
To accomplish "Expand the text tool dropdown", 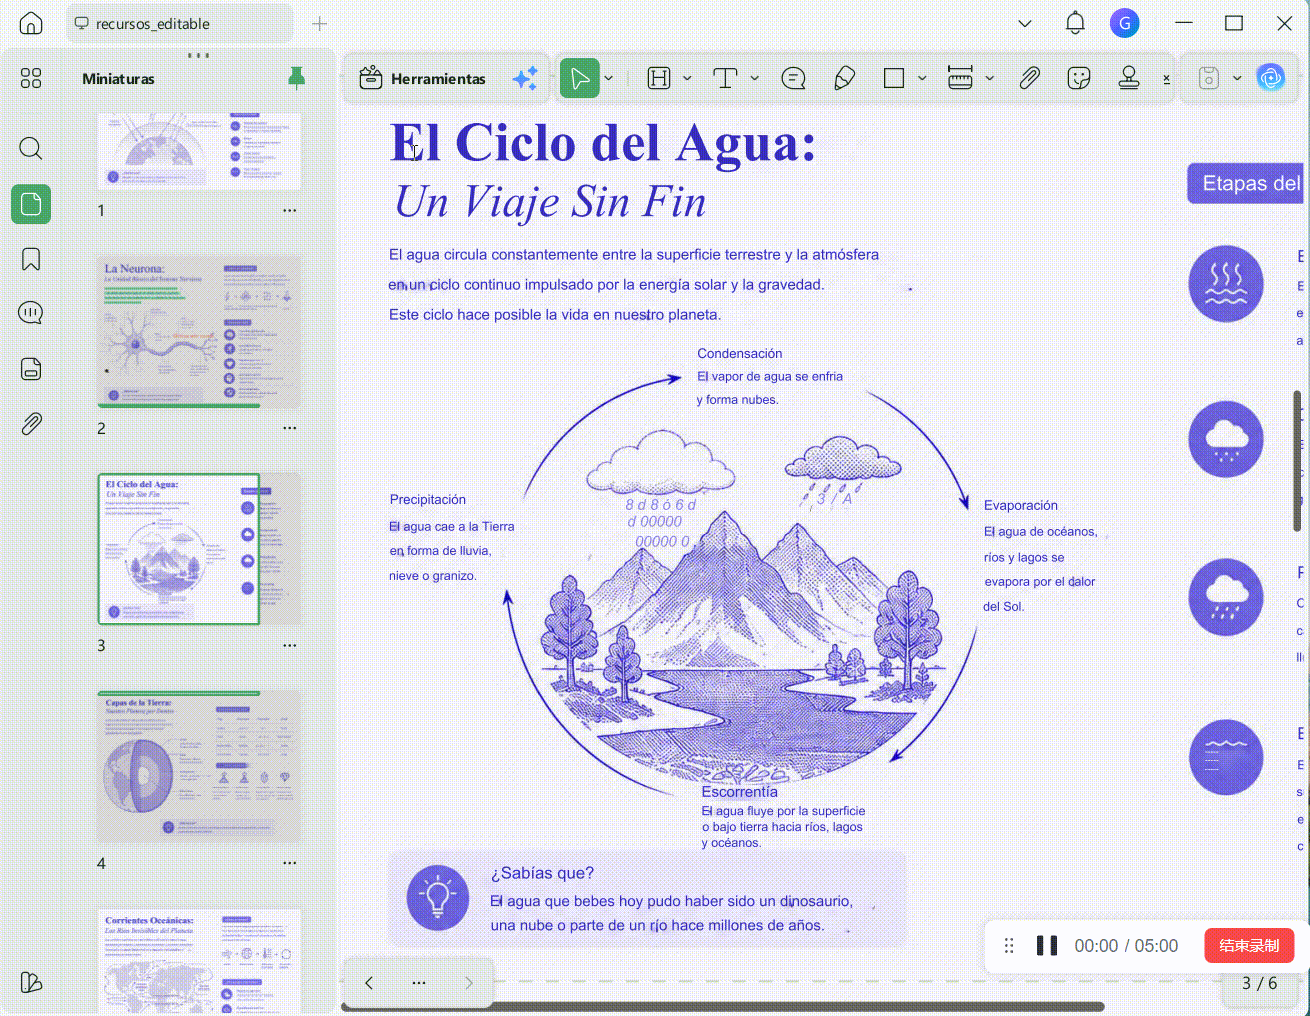I will click(755, 78).
